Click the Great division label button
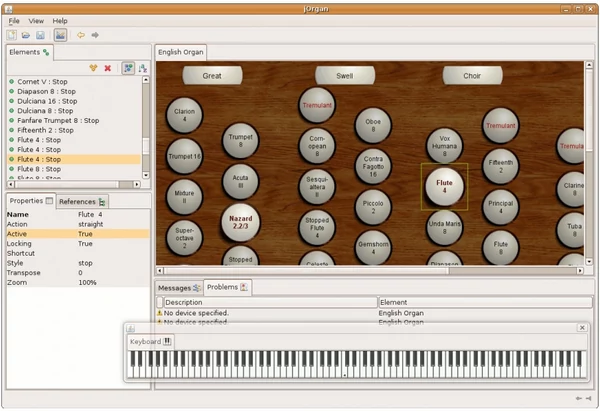The height and width of the screenshot is (411, 600). [x=212, y=76]
